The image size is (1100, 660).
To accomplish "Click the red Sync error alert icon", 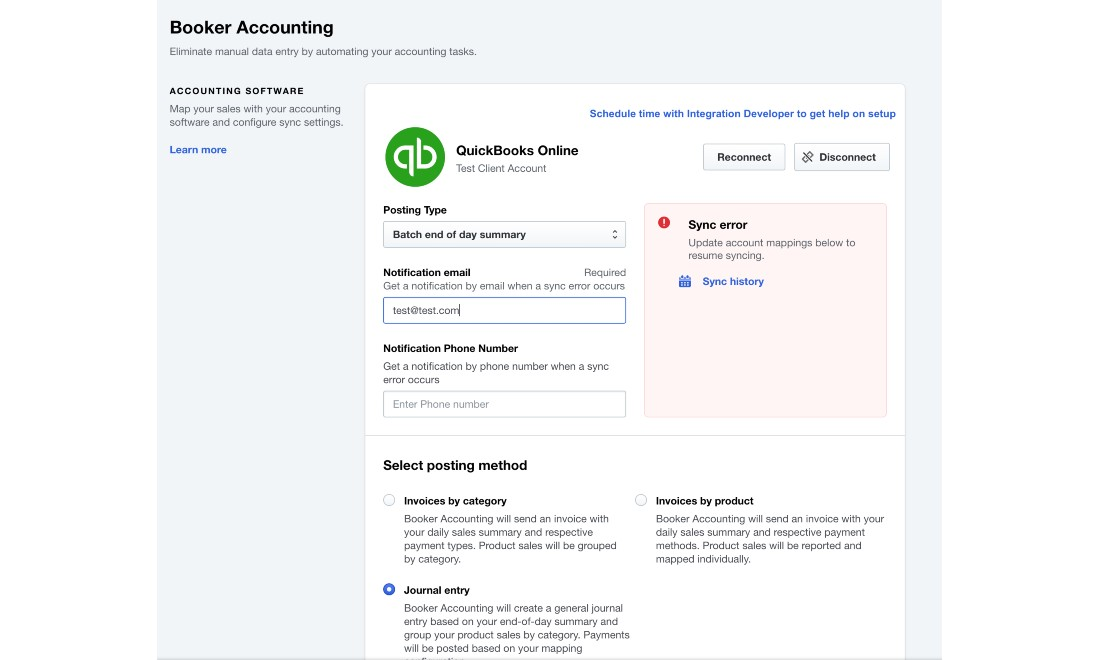I will coord(664,223).
